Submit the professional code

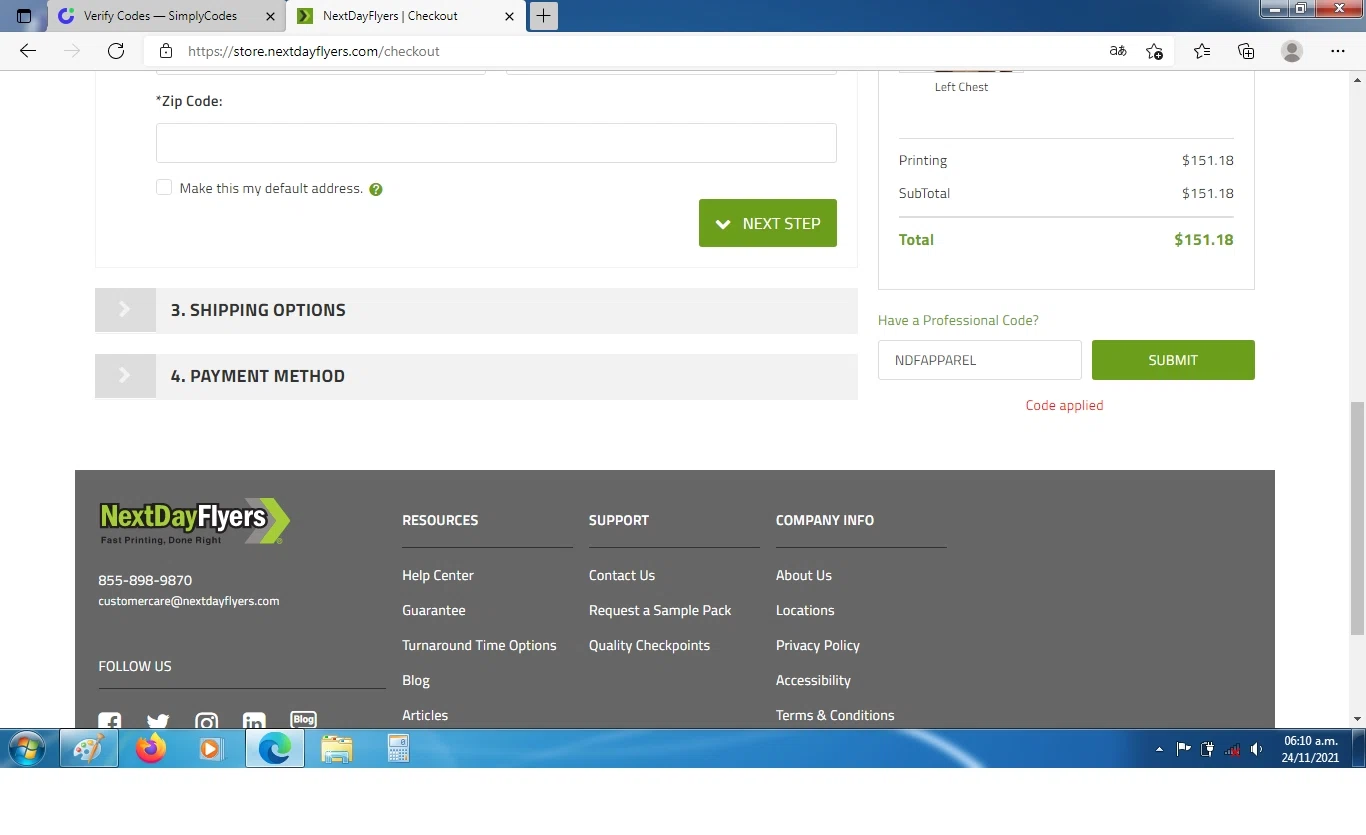click(1173, 360)
